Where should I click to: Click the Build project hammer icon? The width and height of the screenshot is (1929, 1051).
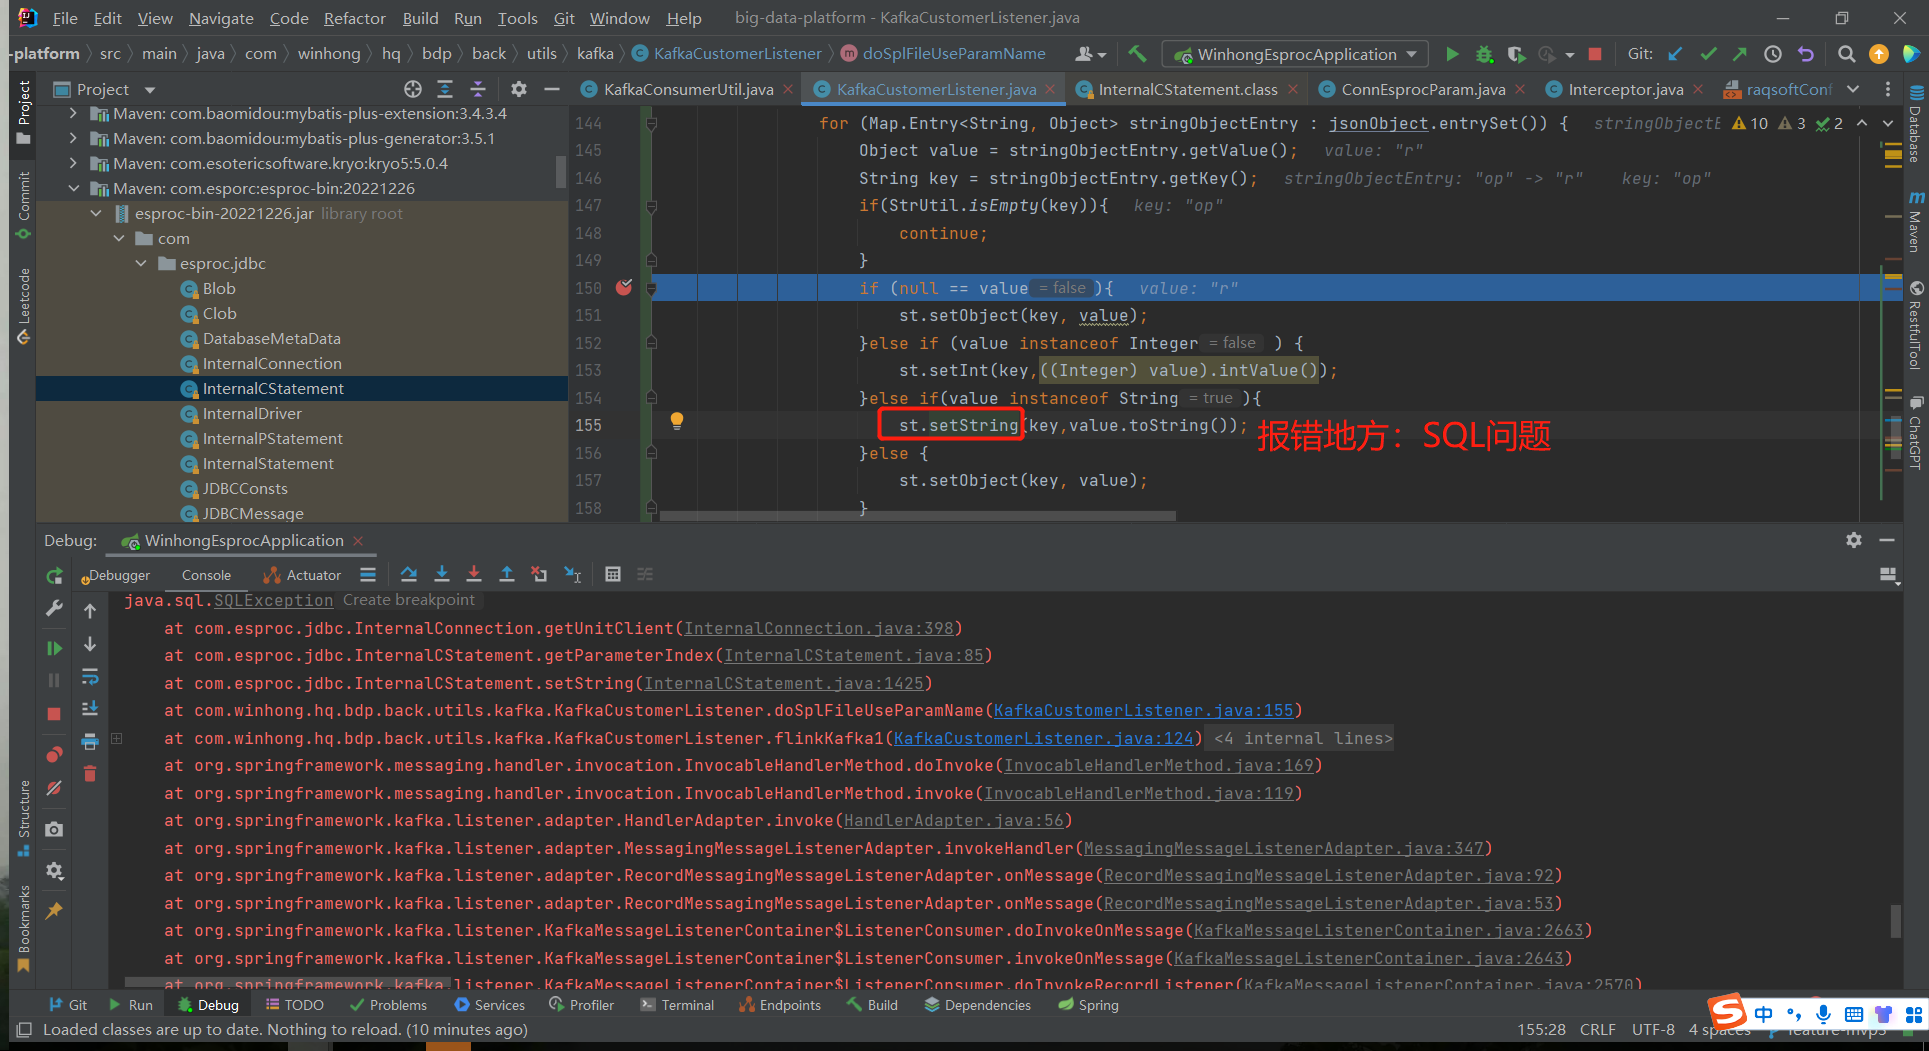pyautogui.click(x=1137, y=54)
